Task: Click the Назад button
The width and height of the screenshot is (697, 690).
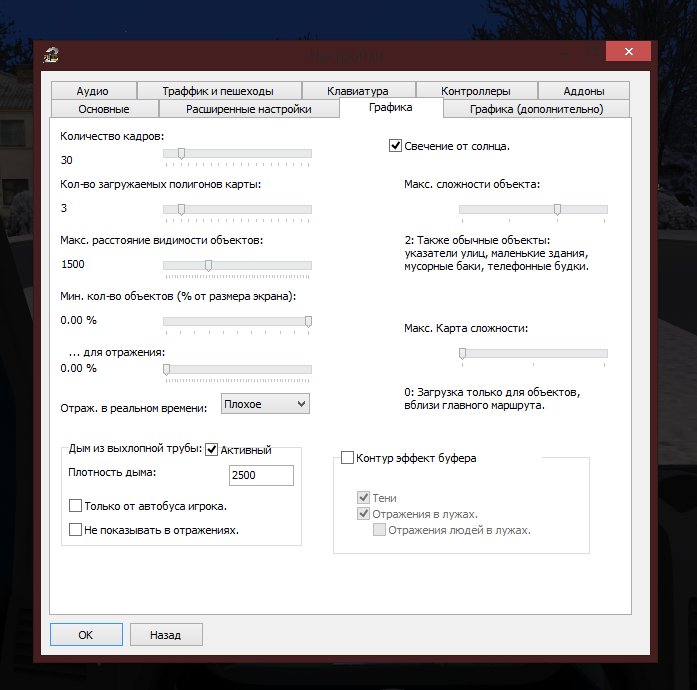Action: tap(166, 634)
